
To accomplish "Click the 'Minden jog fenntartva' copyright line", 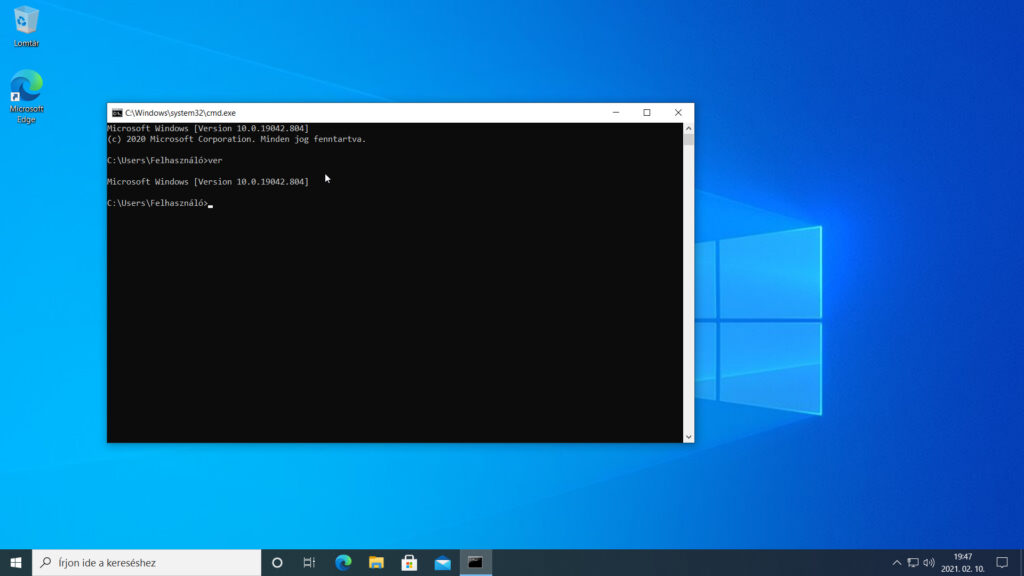I will [236, 139].
